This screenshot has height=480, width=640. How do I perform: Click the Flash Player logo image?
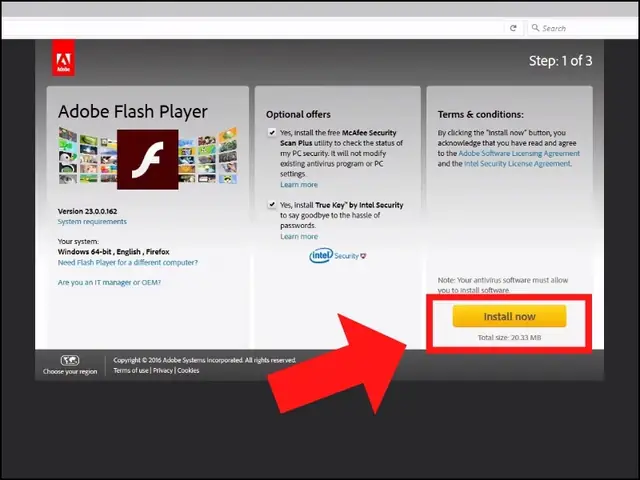(147, 159)
